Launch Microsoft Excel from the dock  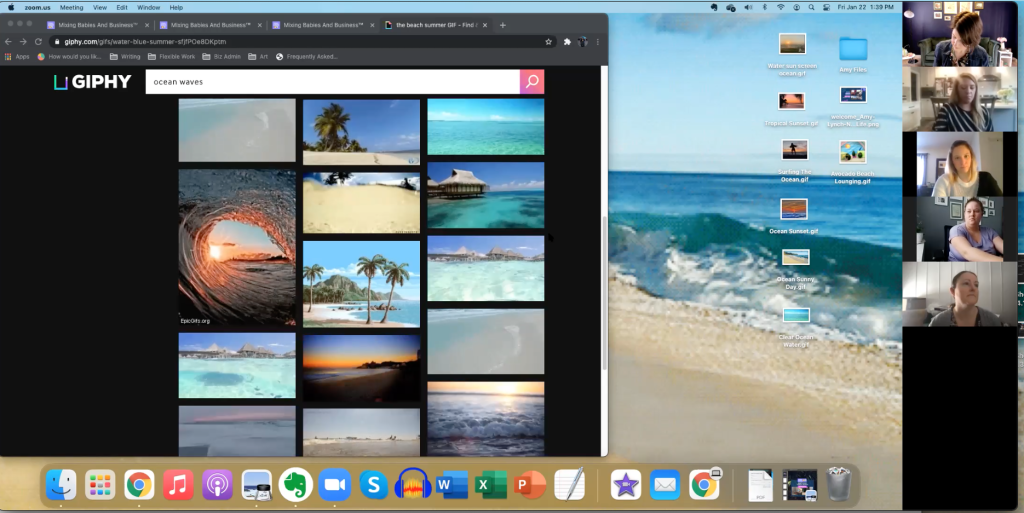[x=491, y=485]
